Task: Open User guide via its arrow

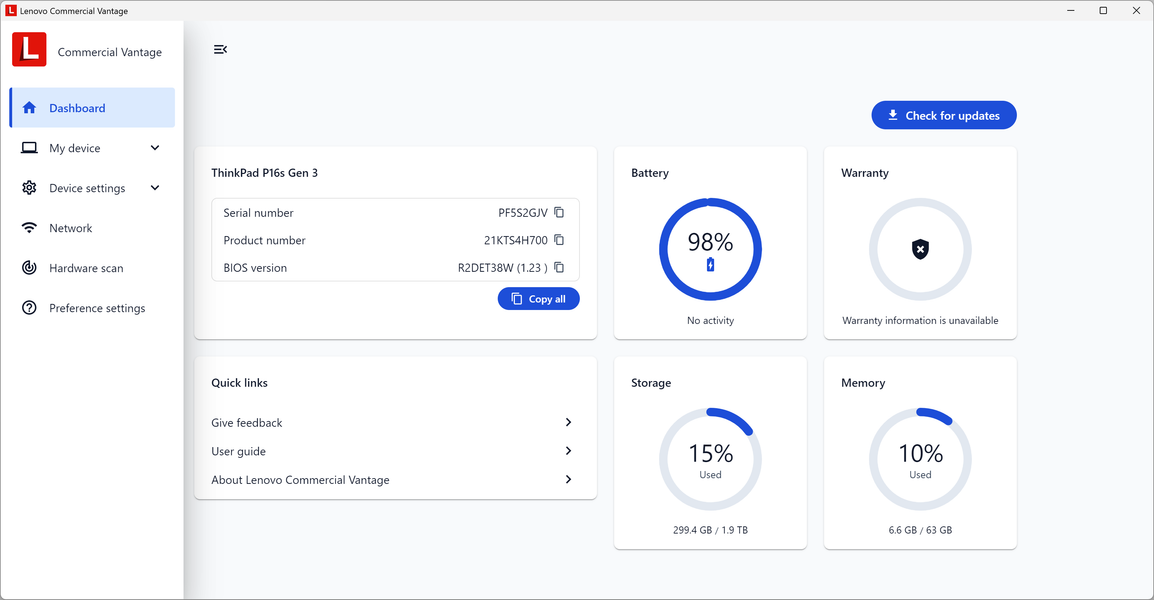Action: 568,451
